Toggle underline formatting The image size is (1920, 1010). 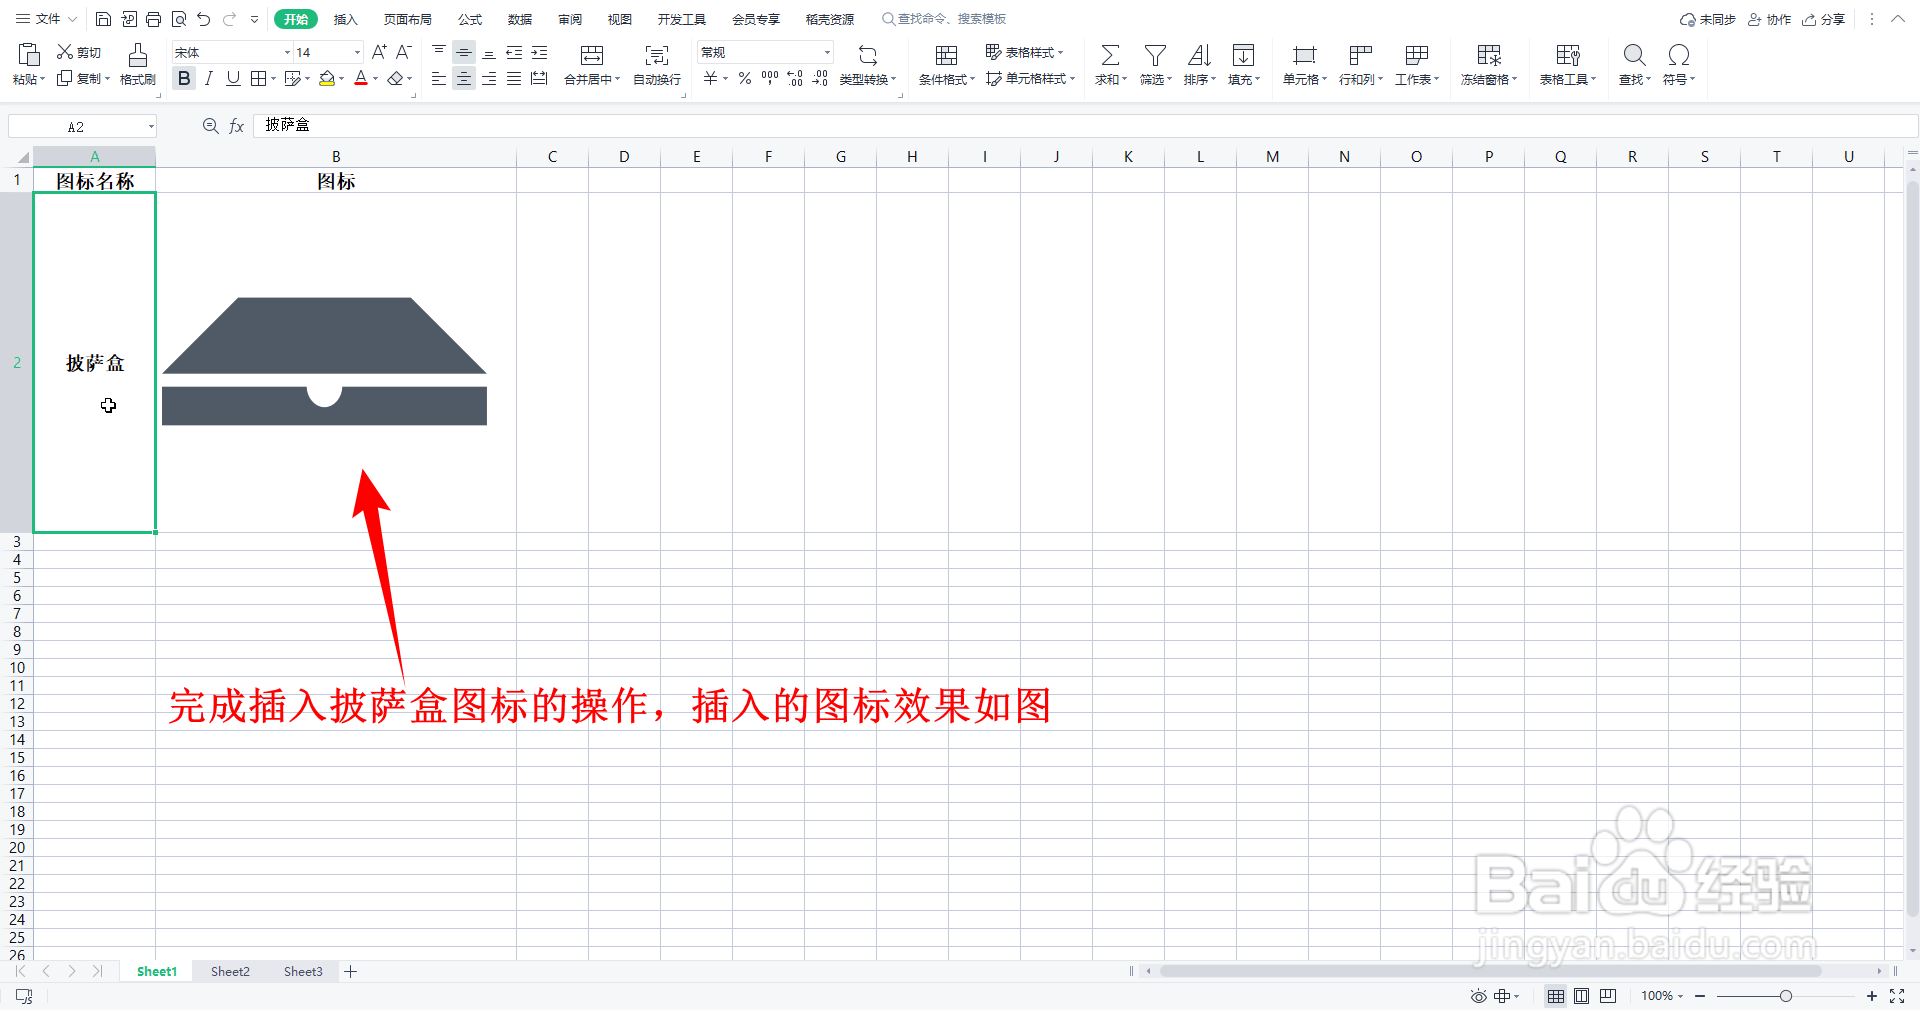[232, 78]
